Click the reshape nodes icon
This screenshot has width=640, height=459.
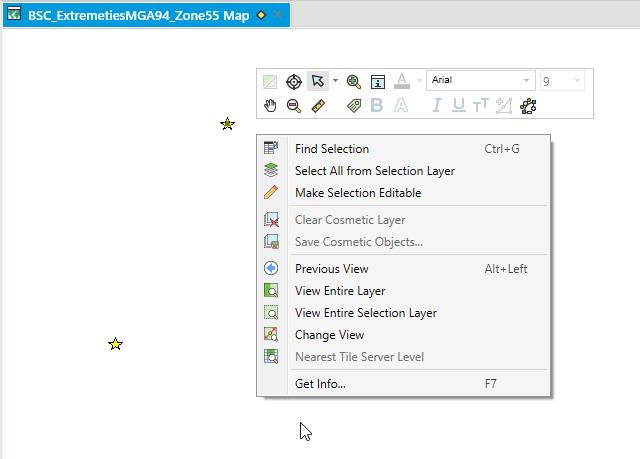tap(529, 105)
